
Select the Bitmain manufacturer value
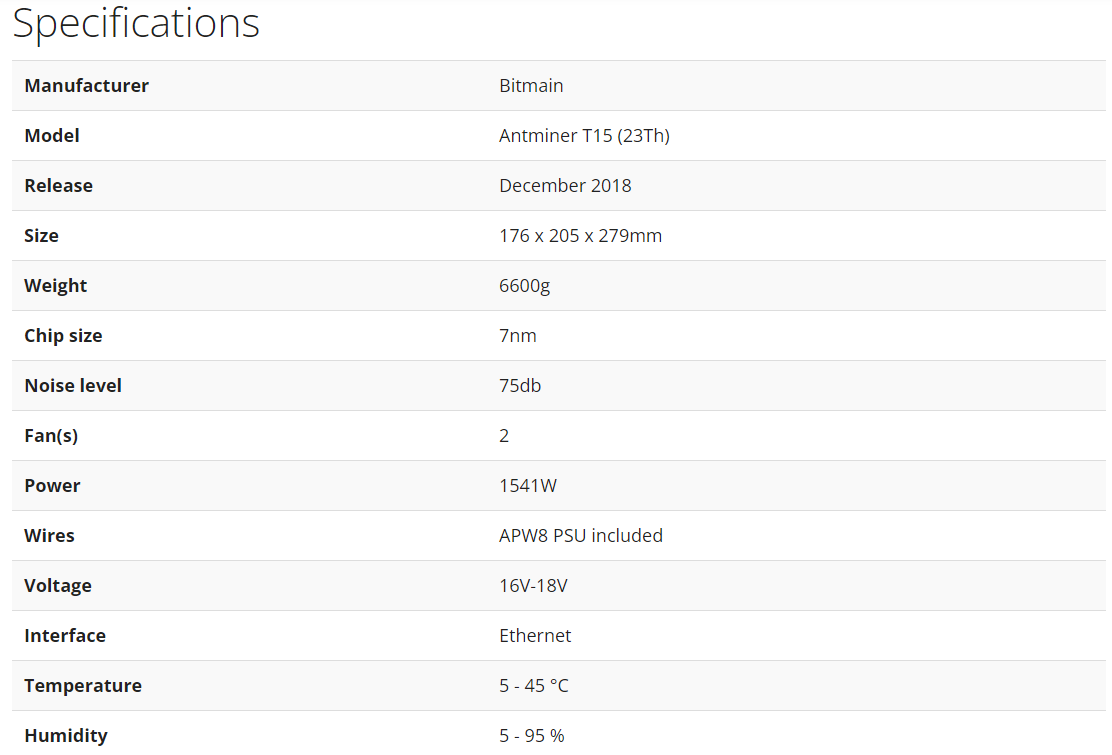[x=531, y=86]
